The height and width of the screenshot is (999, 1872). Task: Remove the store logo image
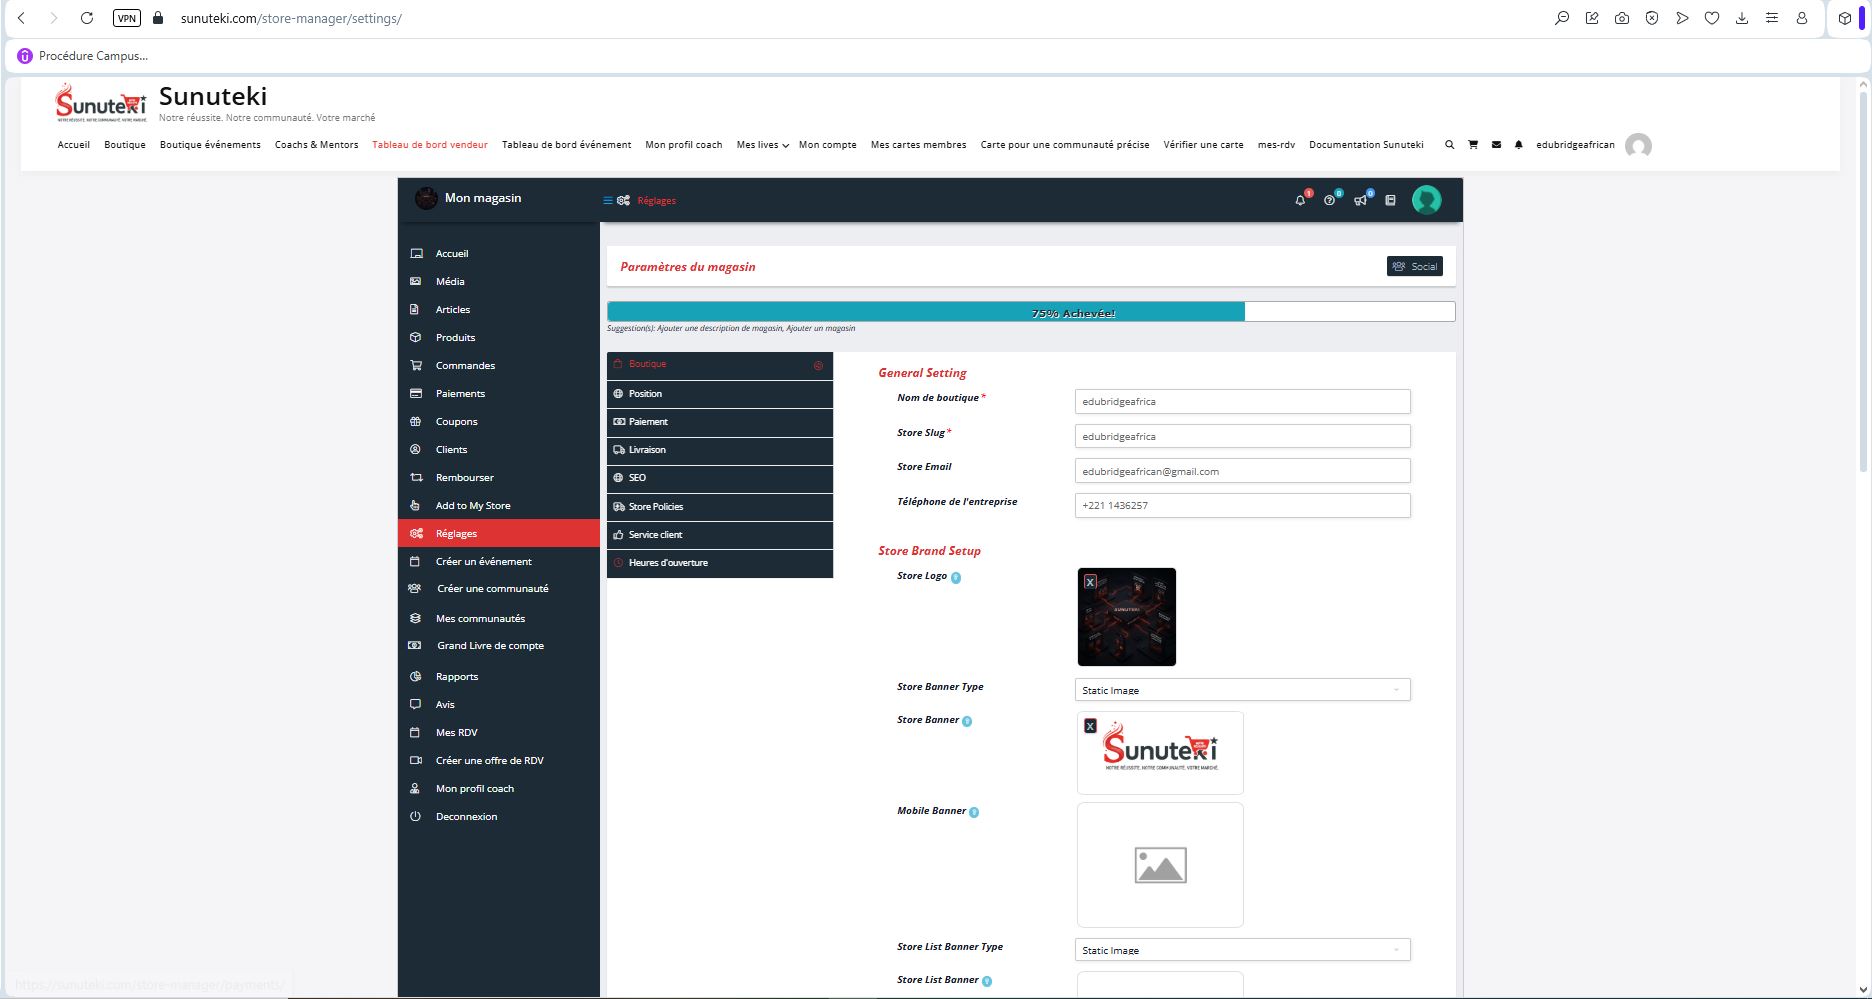pos(1090,581)
